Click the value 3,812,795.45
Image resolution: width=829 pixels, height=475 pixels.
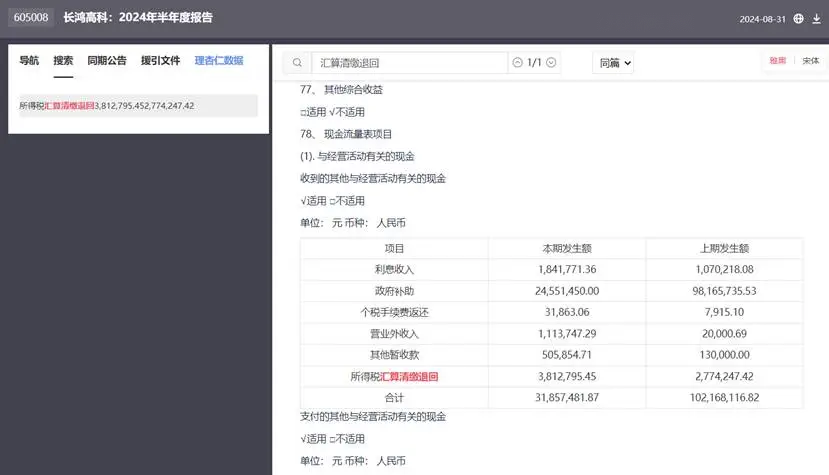pyautogui.click(x=567, y=377)
